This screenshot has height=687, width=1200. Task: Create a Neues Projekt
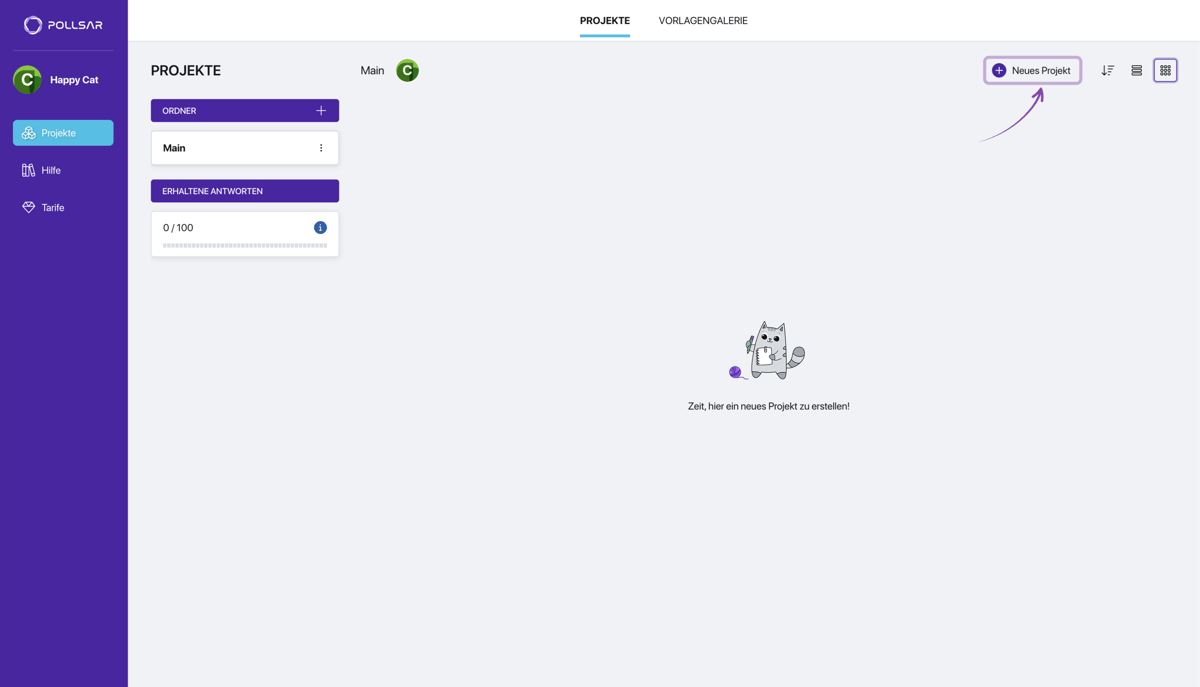point(1032,71)
